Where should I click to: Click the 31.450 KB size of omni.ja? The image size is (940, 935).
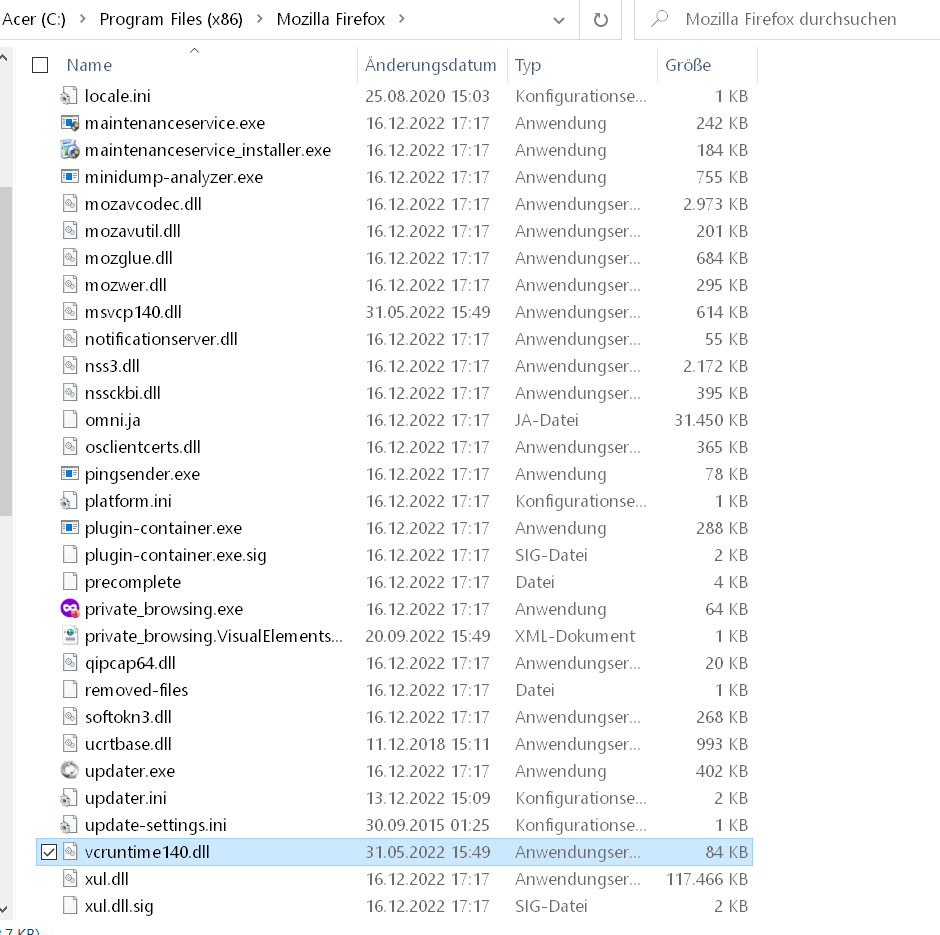711,420
